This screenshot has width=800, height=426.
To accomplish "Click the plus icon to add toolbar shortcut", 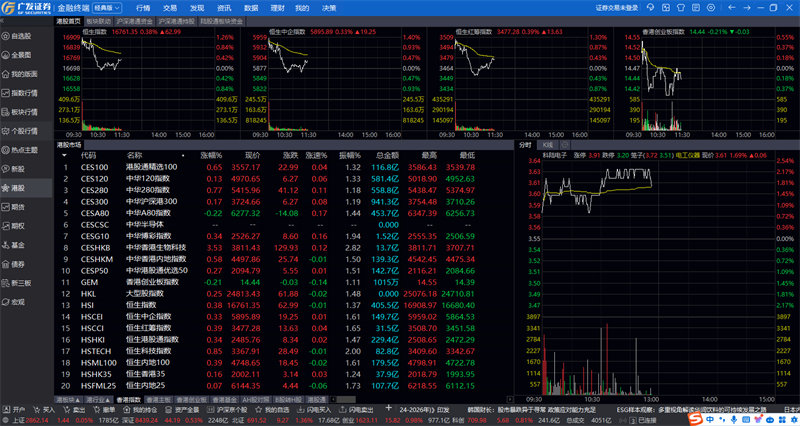I will [388, 408].
